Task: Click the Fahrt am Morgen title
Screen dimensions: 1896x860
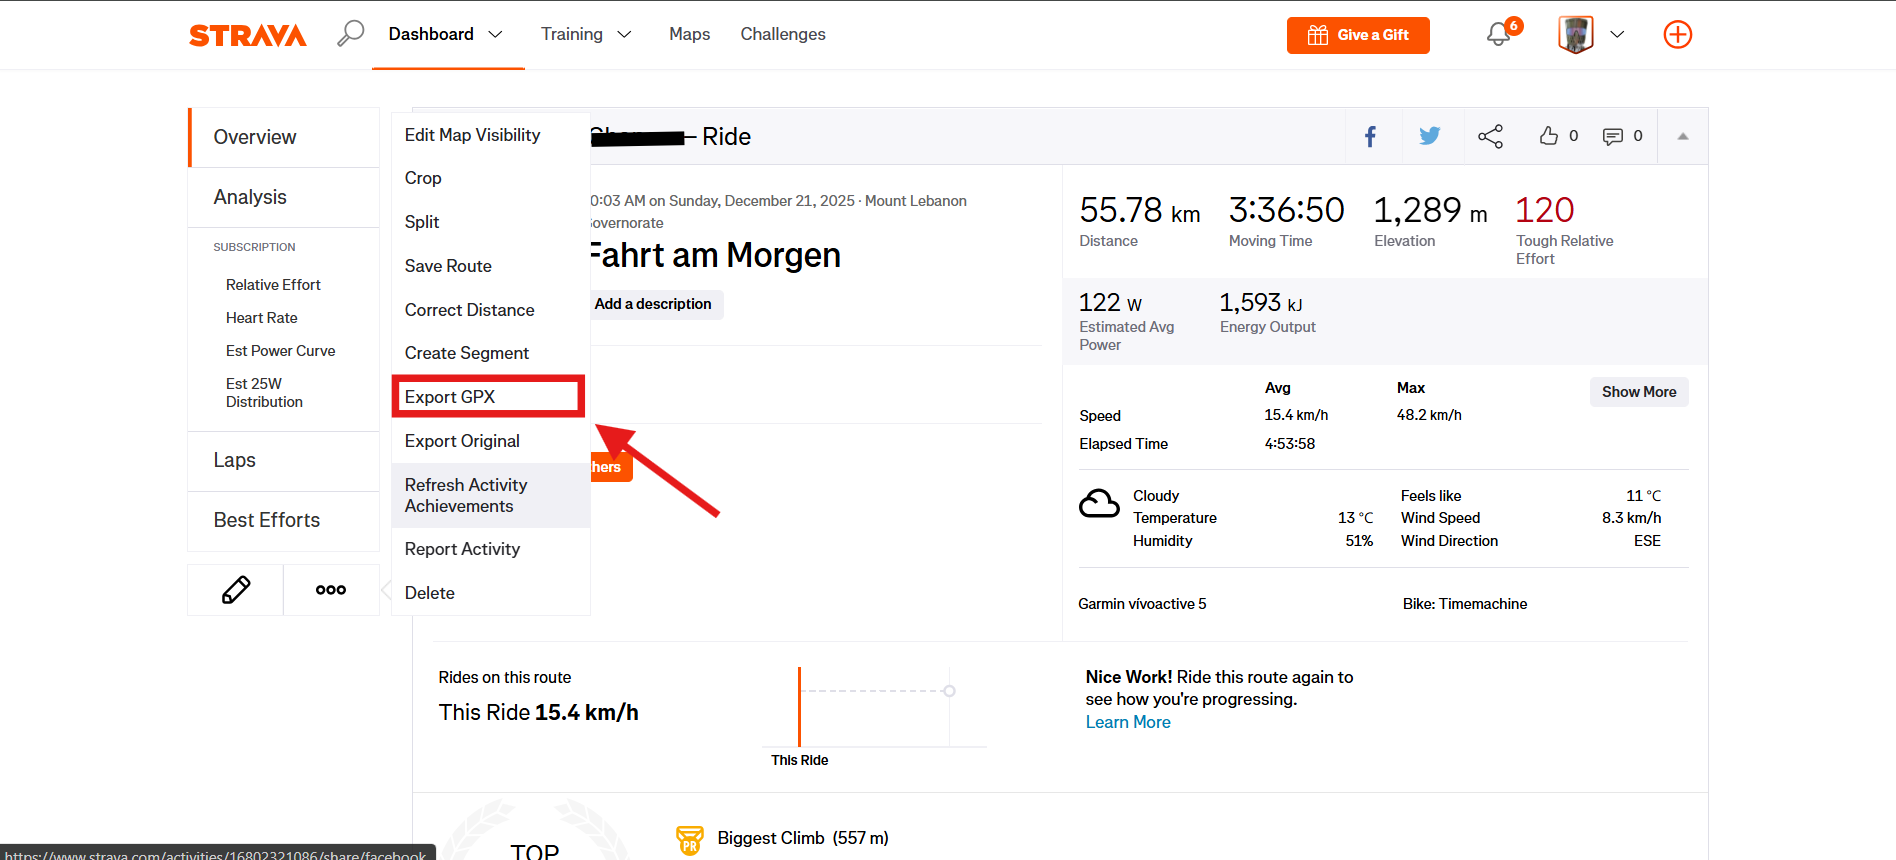Action: tap(714, 255)
